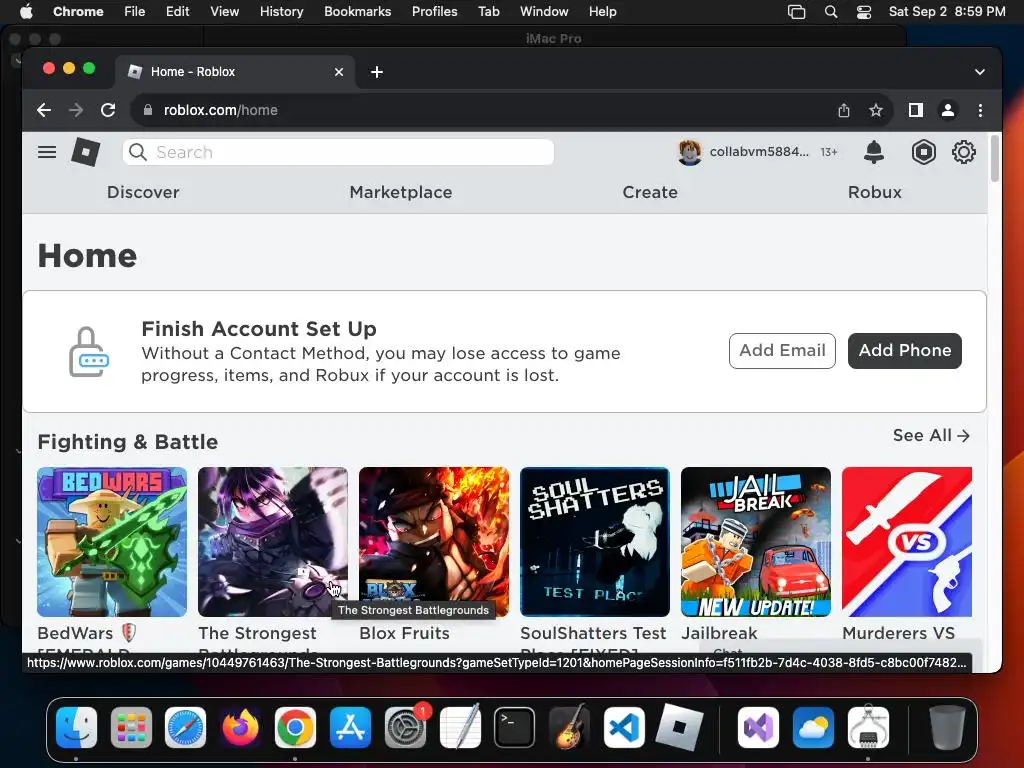Click See All for Fighting & Battle

(931, 436)
